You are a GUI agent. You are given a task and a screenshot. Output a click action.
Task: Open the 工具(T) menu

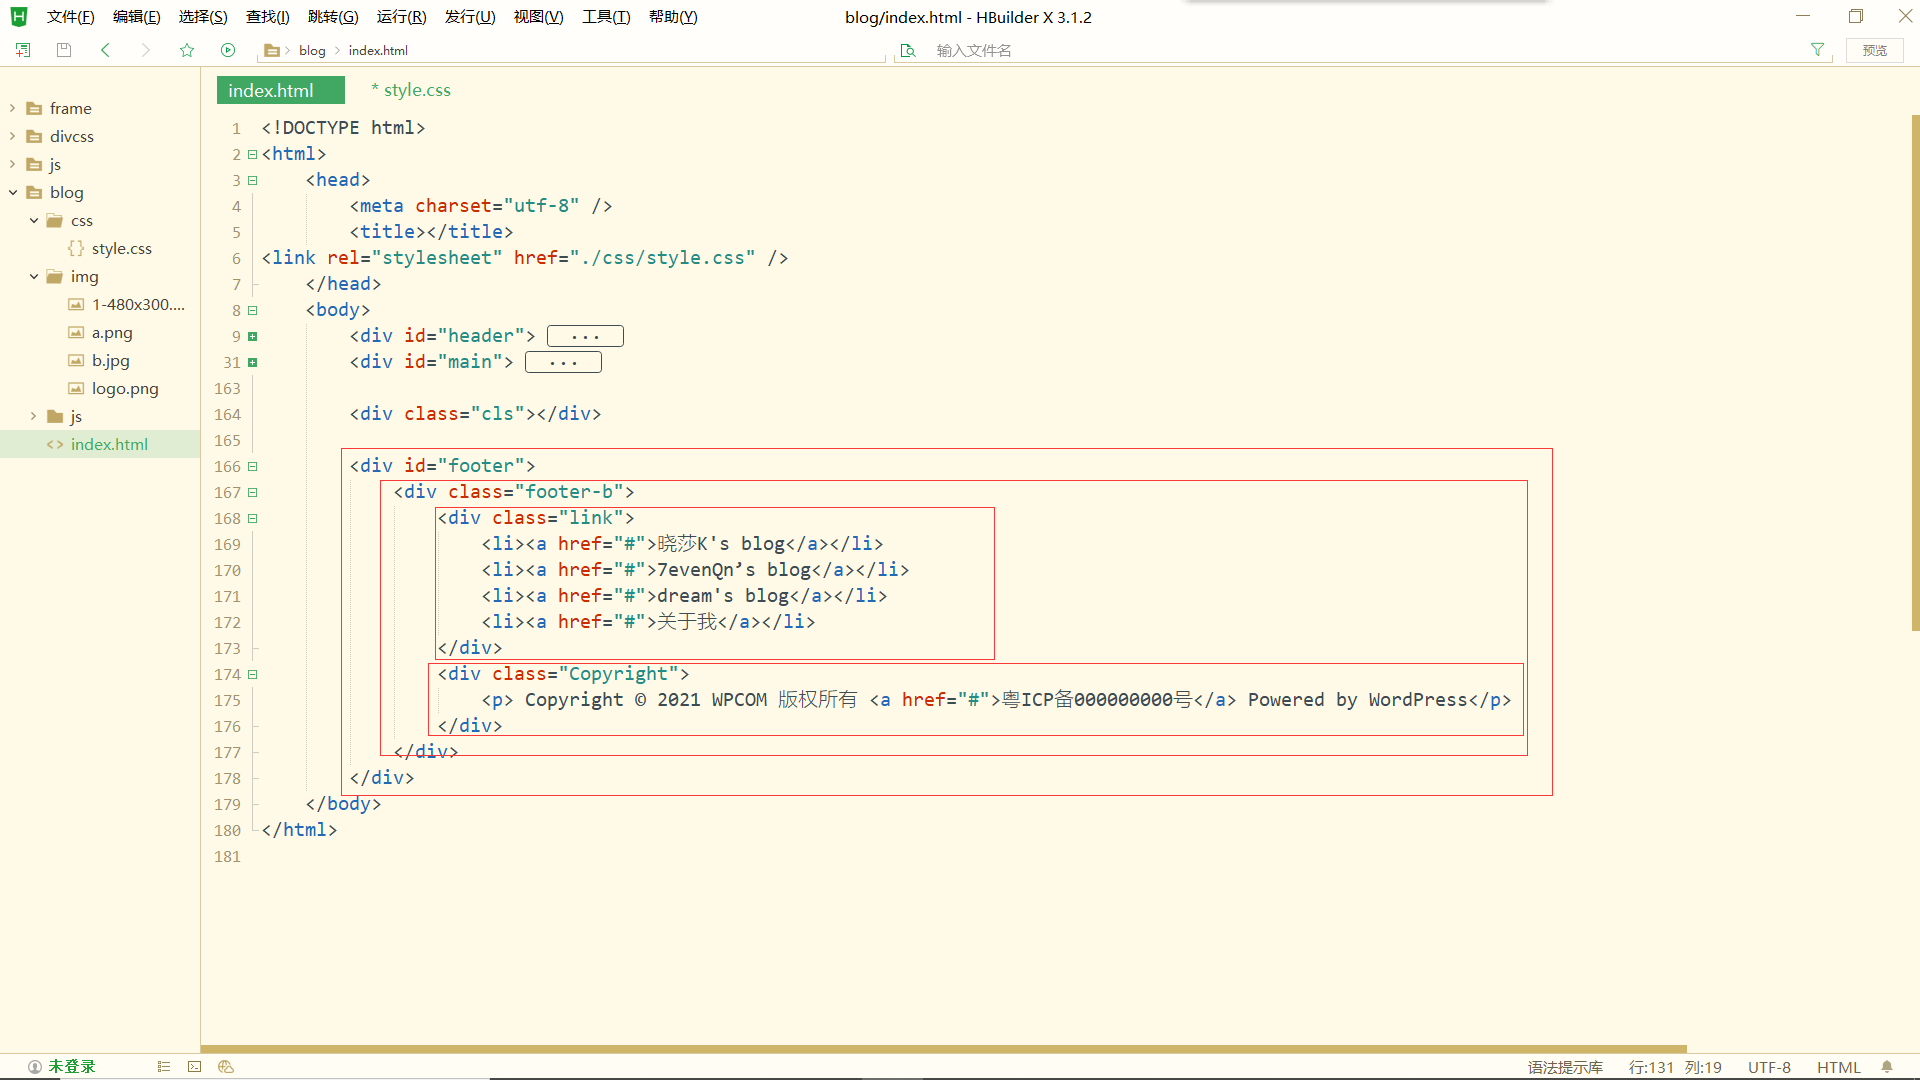(x=606, y=17)
